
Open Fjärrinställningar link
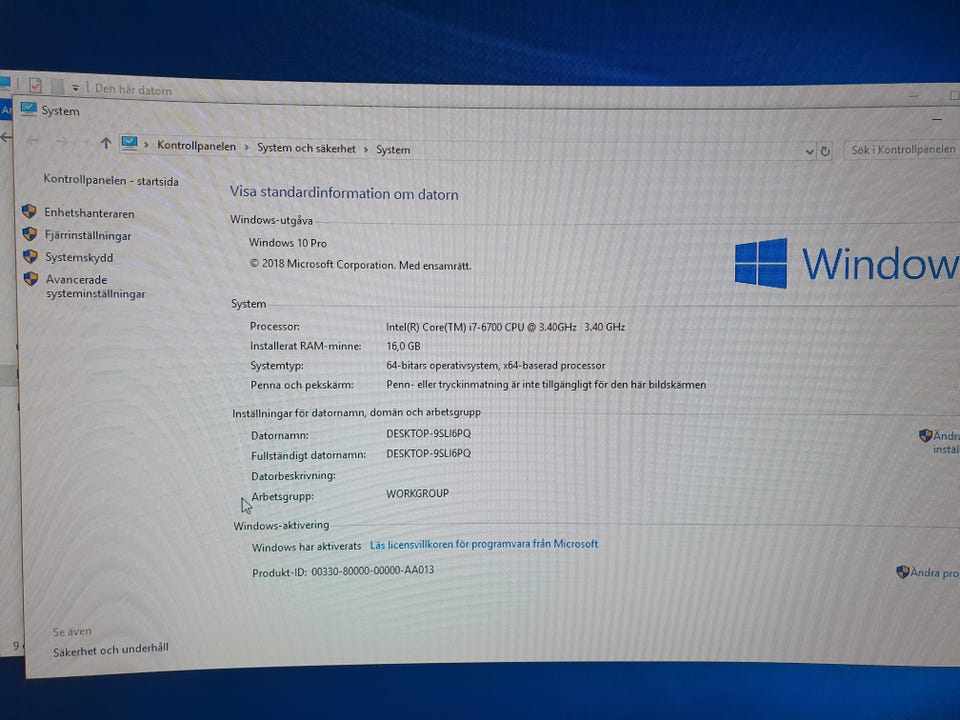[88, 236]
